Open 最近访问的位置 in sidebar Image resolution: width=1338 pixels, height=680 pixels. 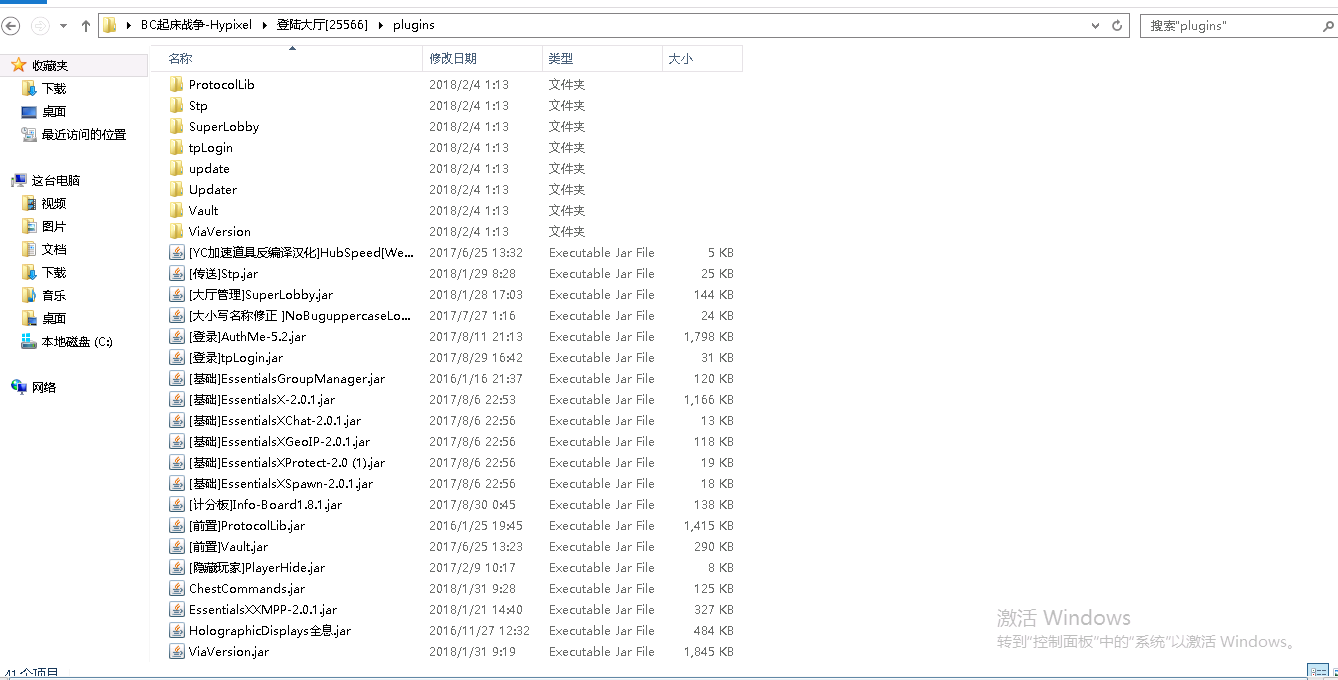(x=84, y=134)
